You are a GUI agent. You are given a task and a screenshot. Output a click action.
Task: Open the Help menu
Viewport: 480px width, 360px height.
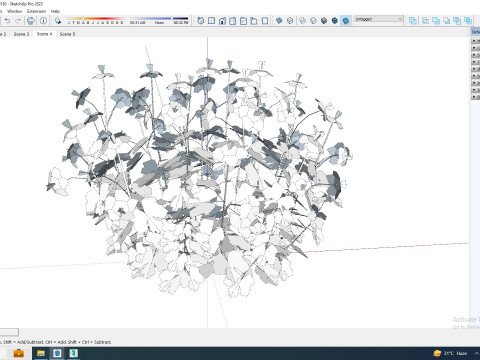point(55,11)
